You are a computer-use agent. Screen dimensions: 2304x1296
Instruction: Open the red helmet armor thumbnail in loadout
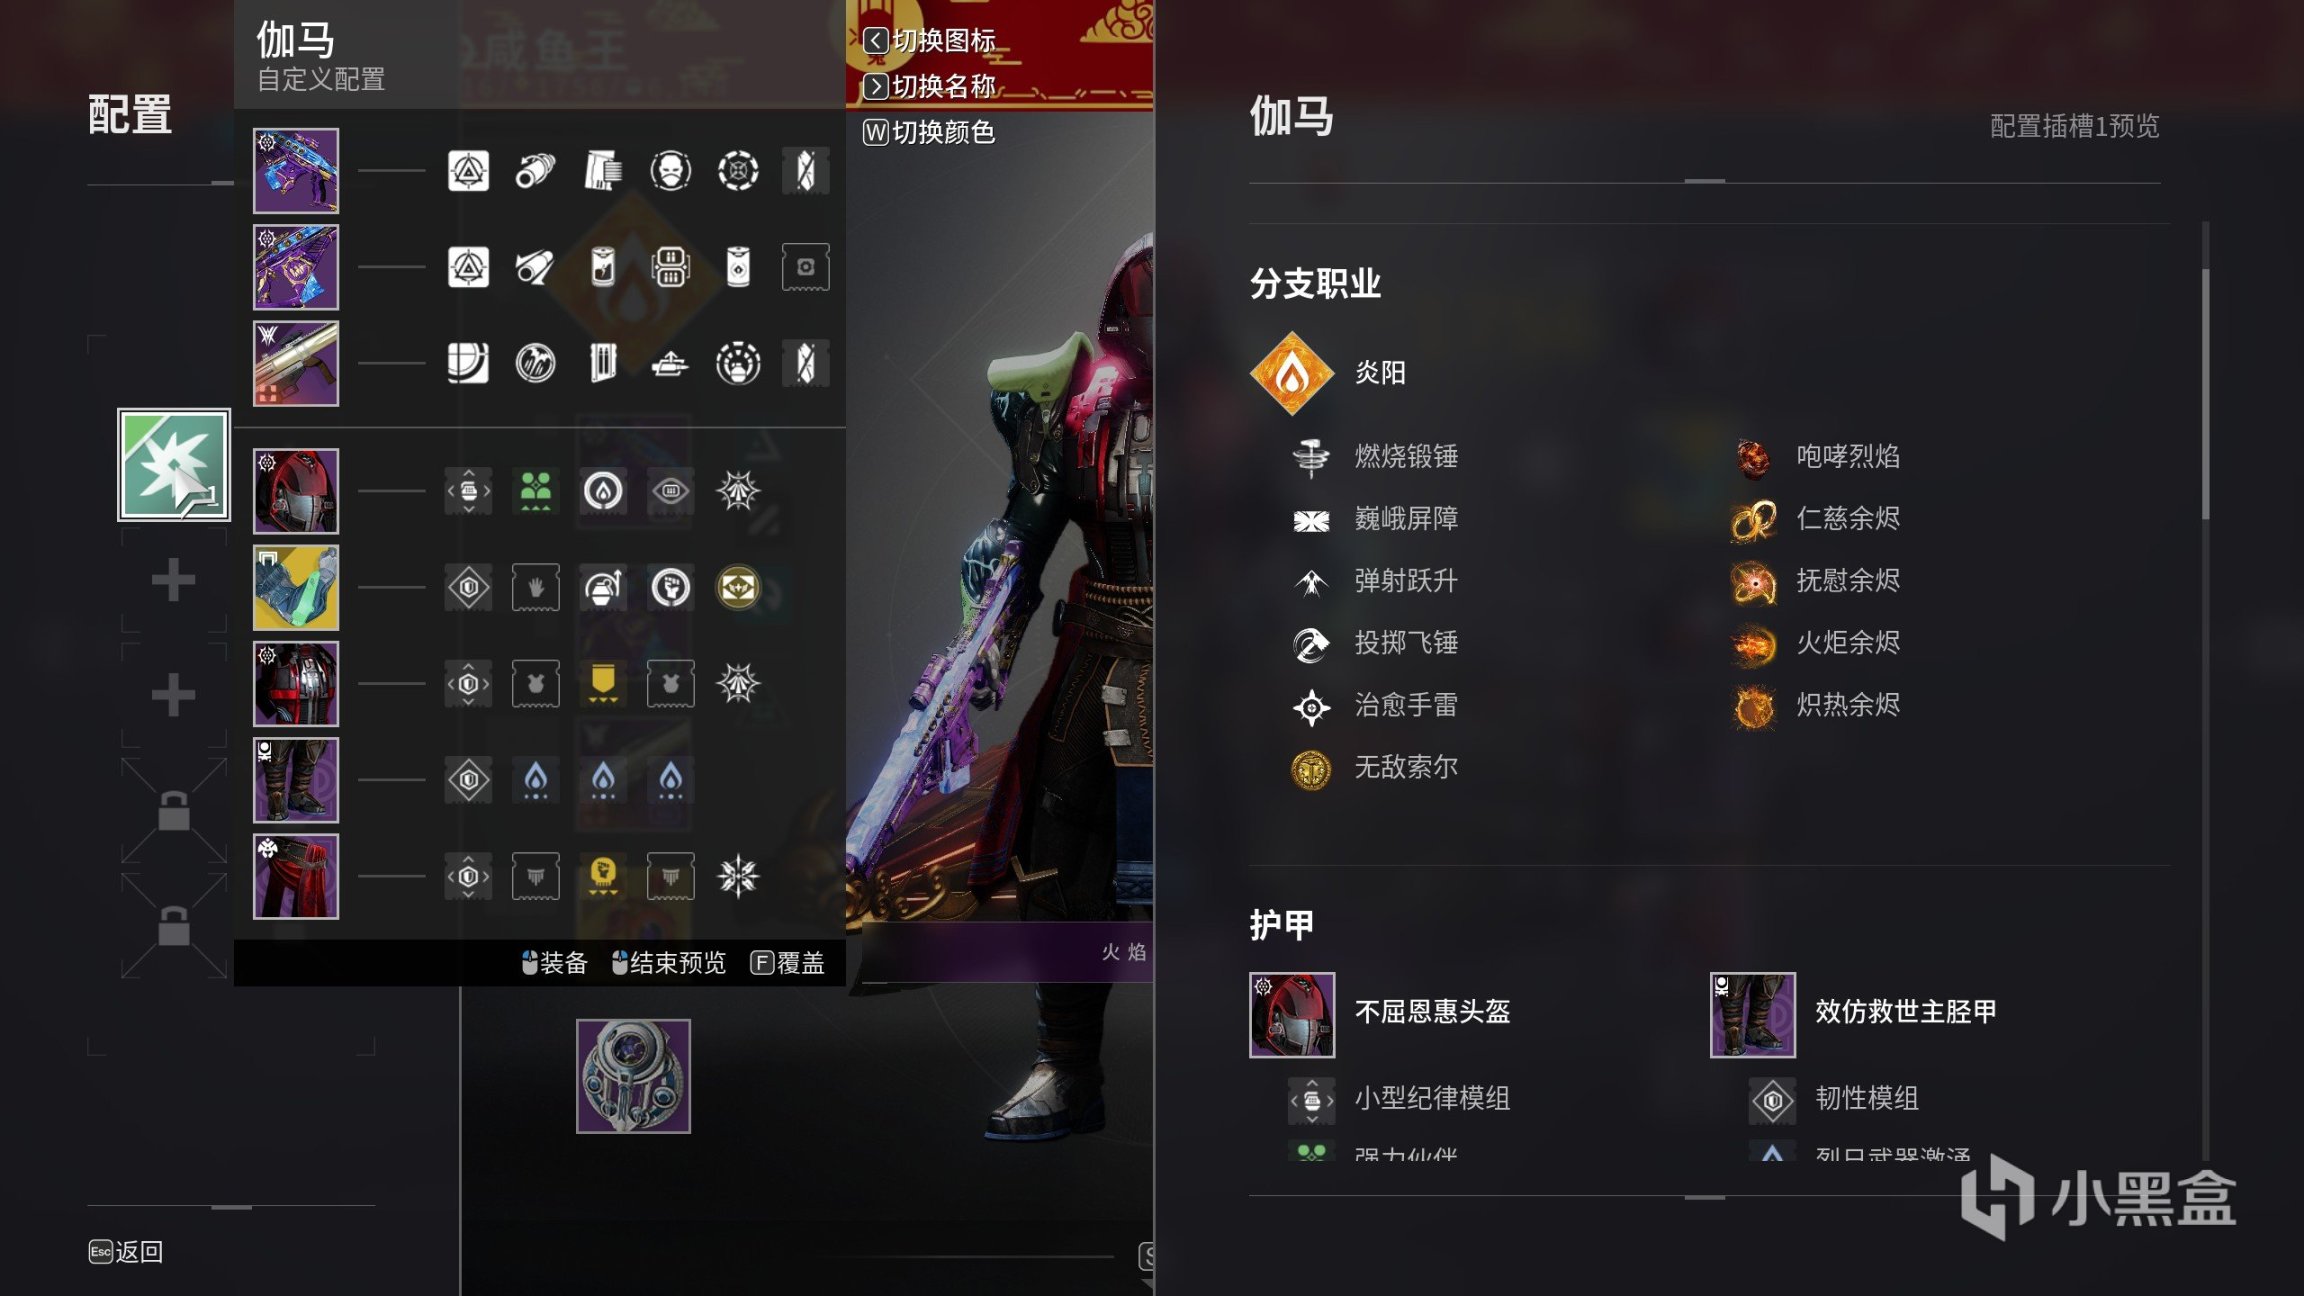(296, 491)
